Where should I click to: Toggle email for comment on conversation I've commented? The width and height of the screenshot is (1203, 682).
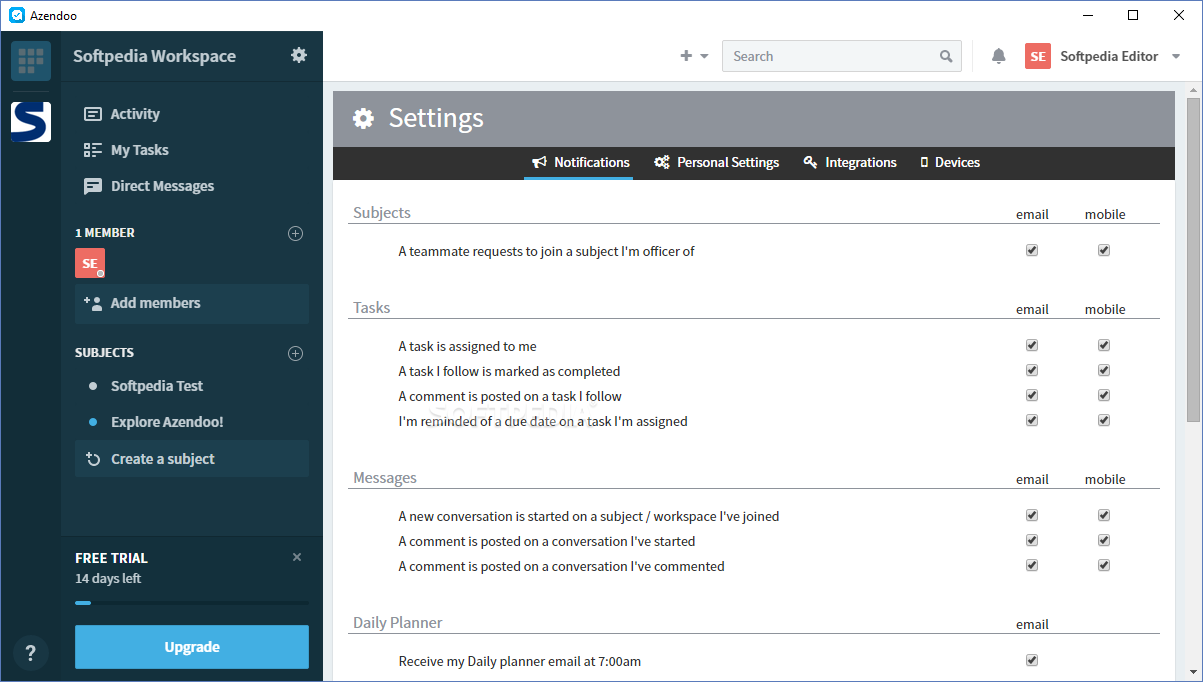[1032, 565]
